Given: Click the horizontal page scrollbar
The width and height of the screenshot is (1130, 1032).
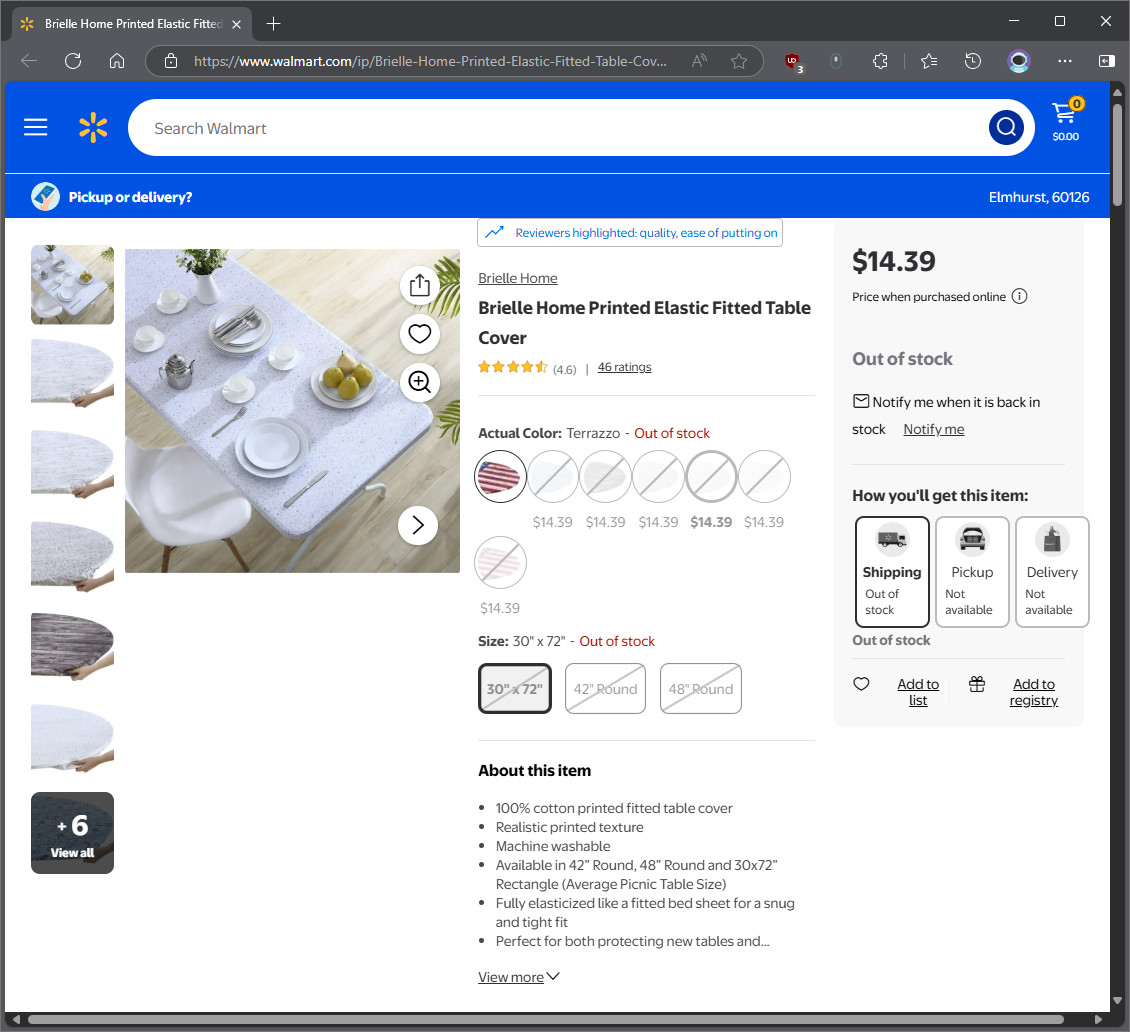Looking at the screenshot, I should coord(546,1019).
